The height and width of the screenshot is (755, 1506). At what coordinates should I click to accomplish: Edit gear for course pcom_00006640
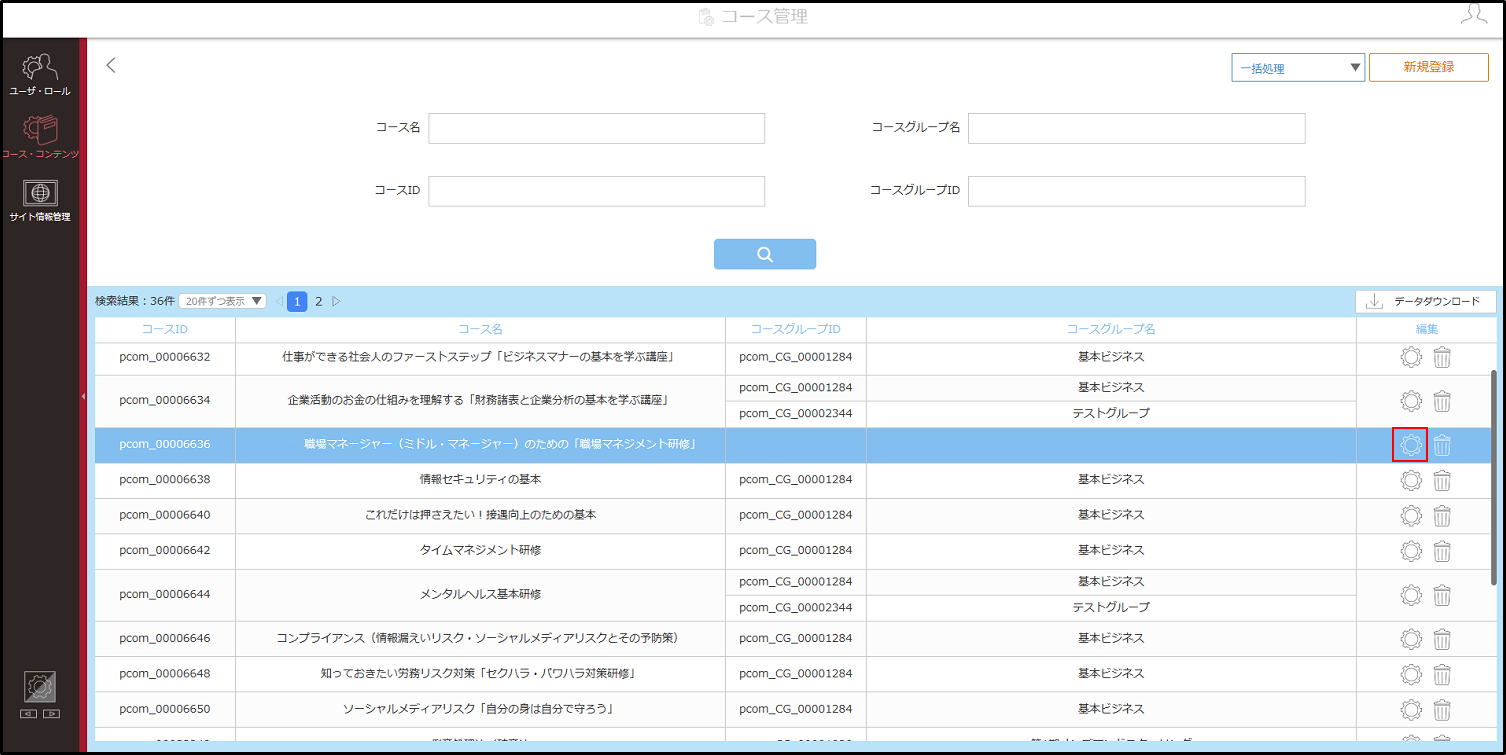coord(1411,516)
